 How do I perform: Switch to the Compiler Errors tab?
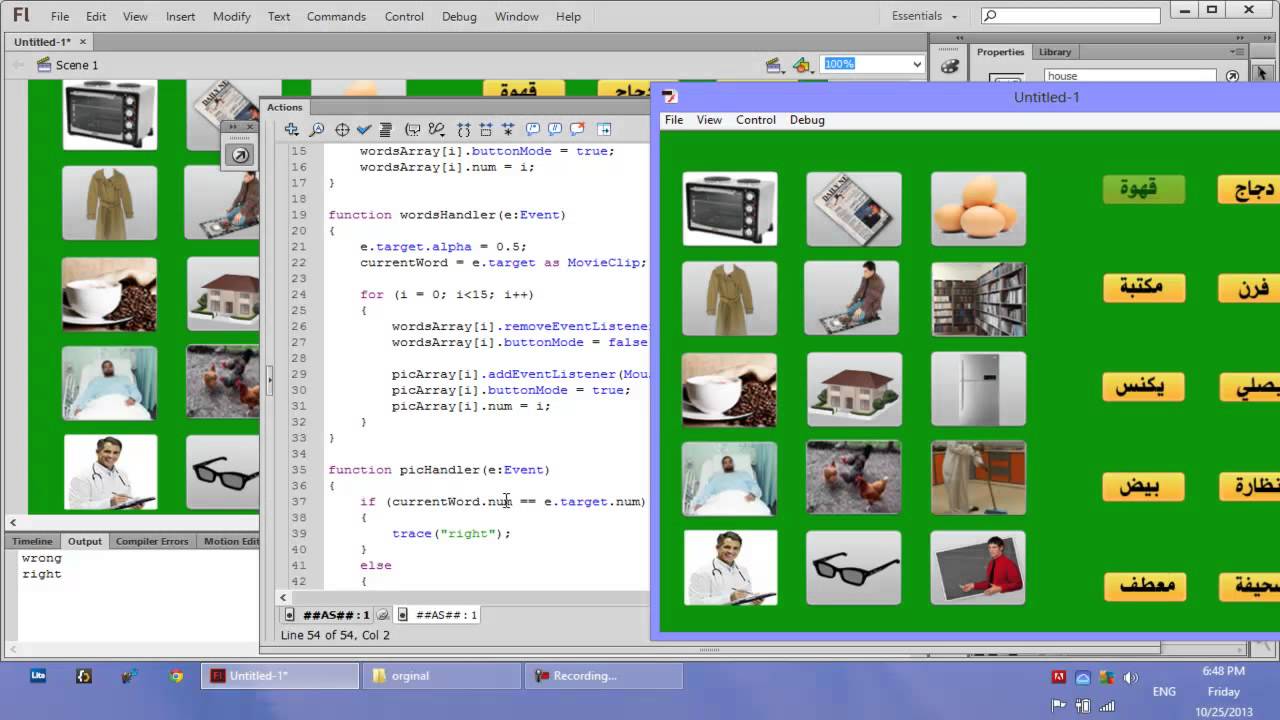(x=152, y=541)
